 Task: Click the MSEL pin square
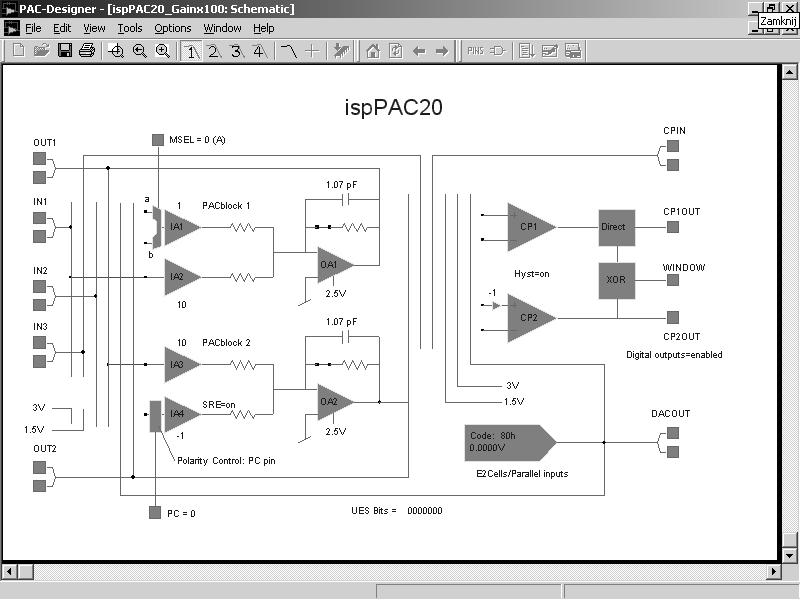[158, 140]
